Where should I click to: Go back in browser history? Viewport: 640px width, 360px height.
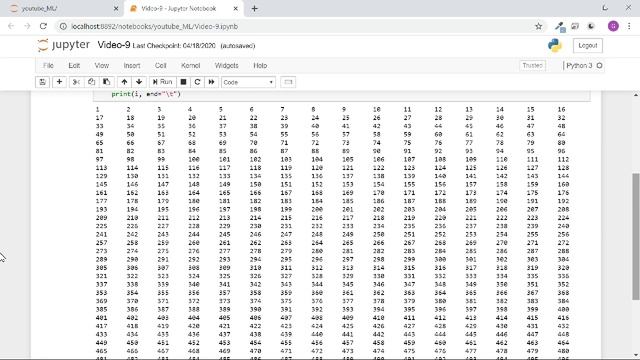(11, 26)
